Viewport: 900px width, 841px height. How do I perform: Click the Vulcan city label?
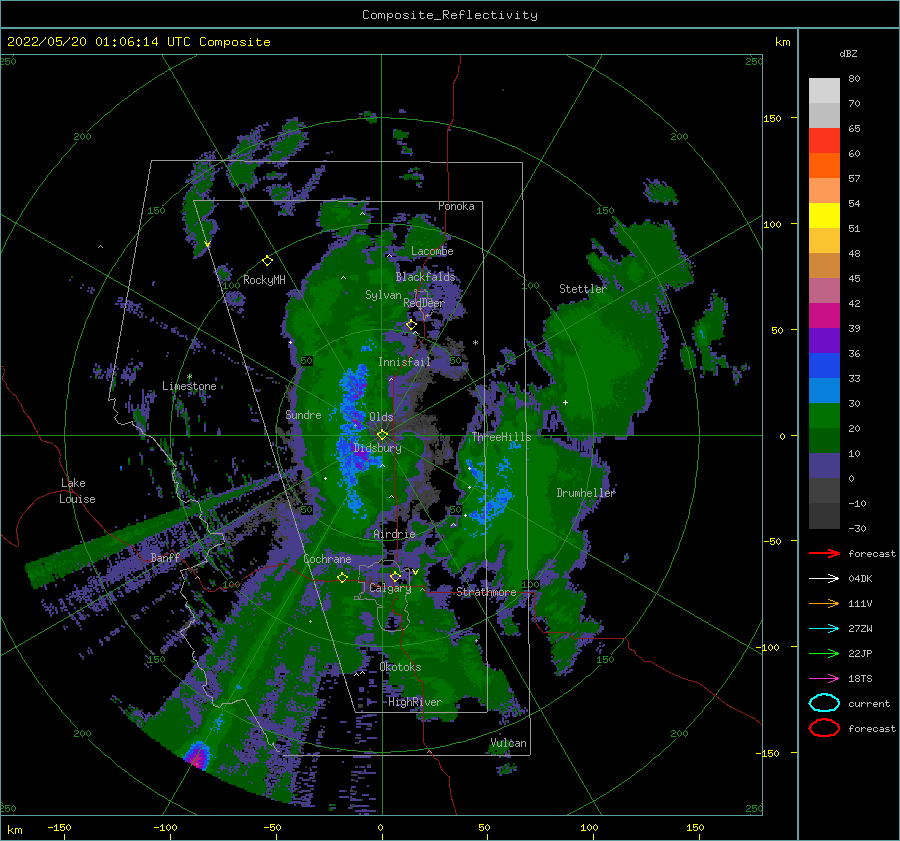(x=509, y=743)
